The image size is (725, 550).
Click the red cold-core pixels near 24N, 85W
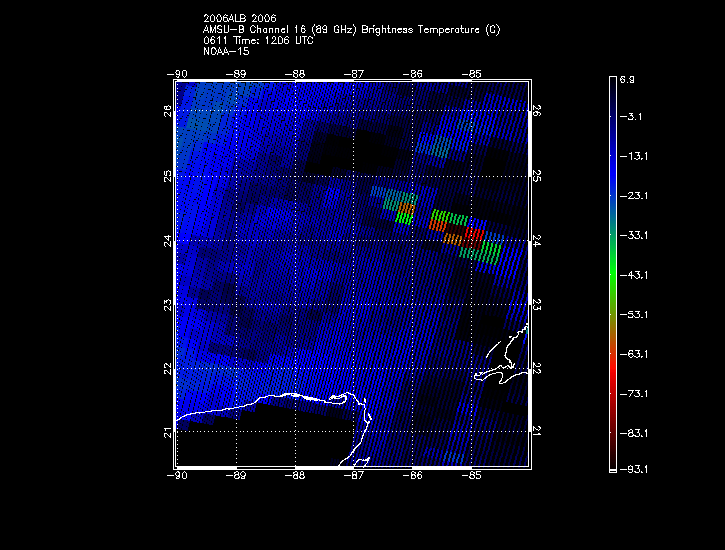(474, 233)
